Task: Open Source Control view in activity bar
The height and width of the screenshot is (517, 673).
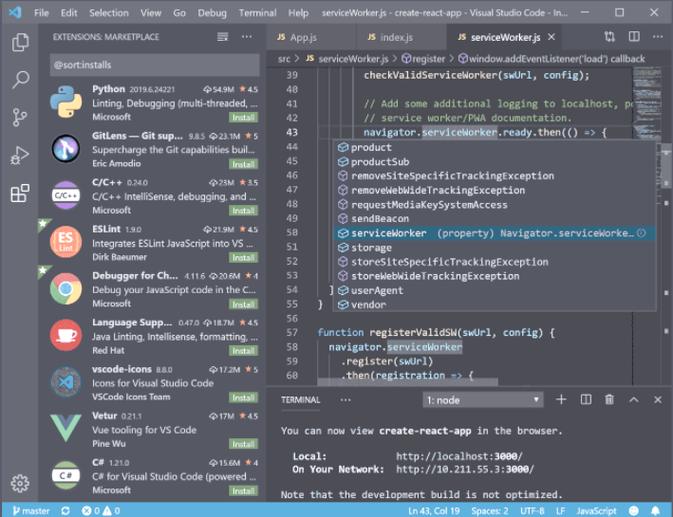Action: (x=19, y=117)
